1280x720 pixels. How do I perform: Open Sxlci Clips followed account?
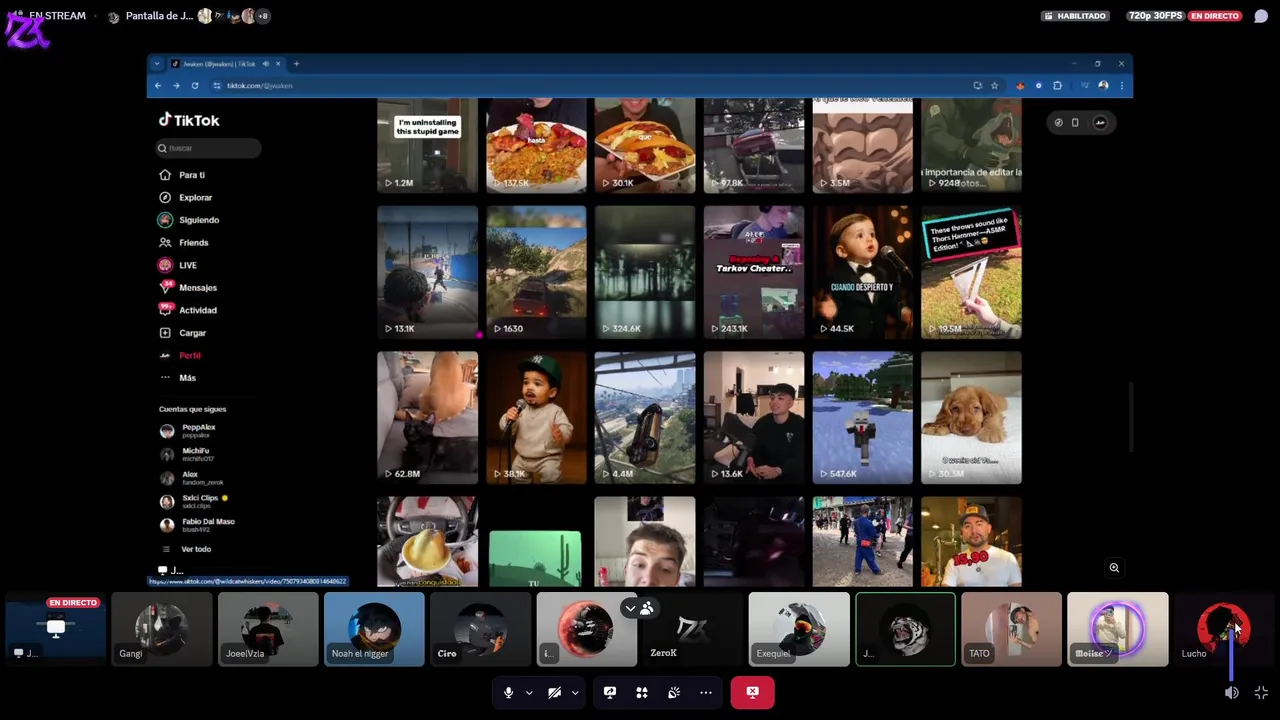[194, 501]
